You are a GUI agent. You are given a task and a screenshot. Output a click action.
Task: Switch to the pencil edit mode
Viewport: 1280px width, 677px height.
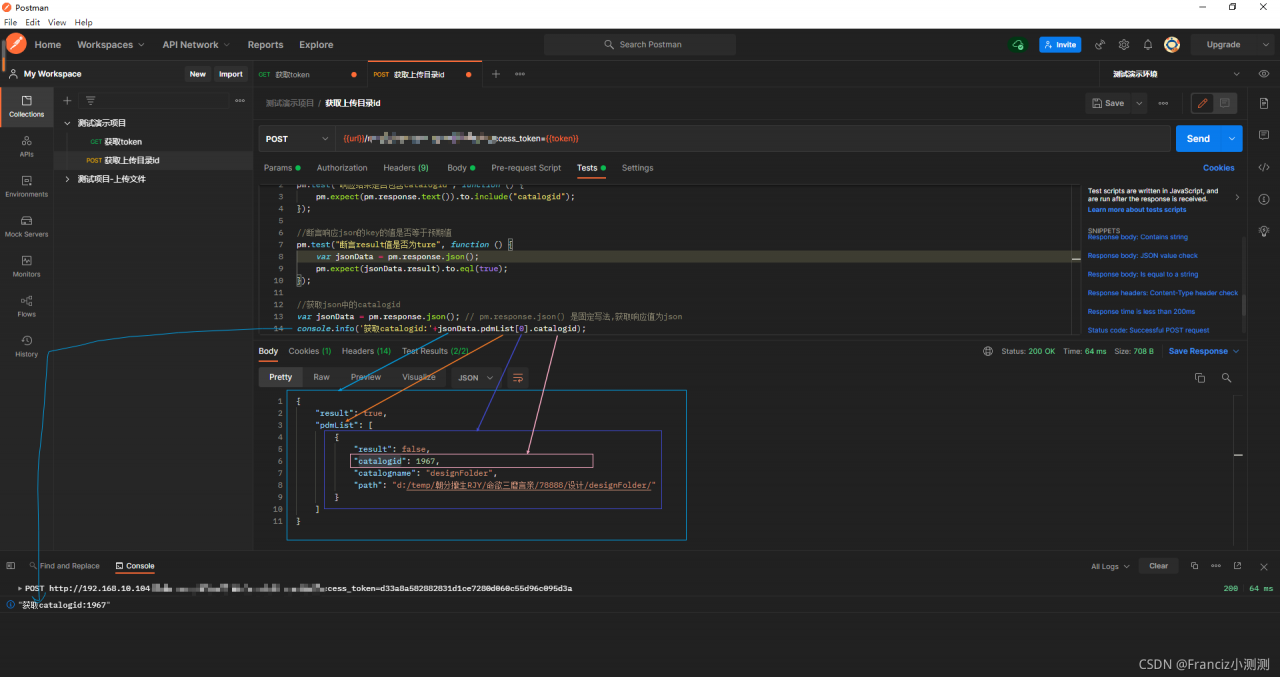point(1202,103)
